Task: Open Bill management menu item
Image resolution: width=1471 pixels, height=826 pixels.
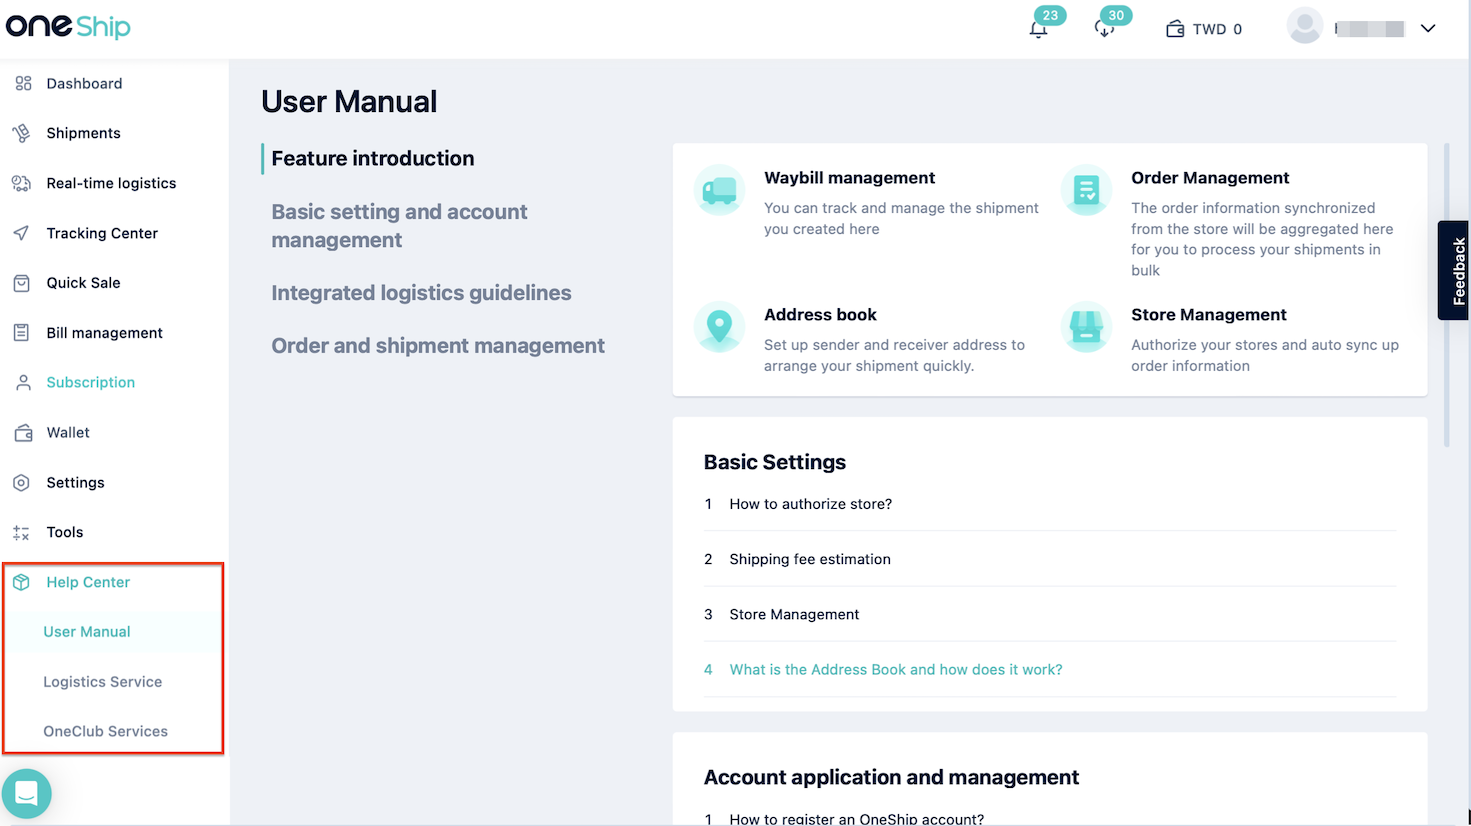Action: (x=104, y=333)
